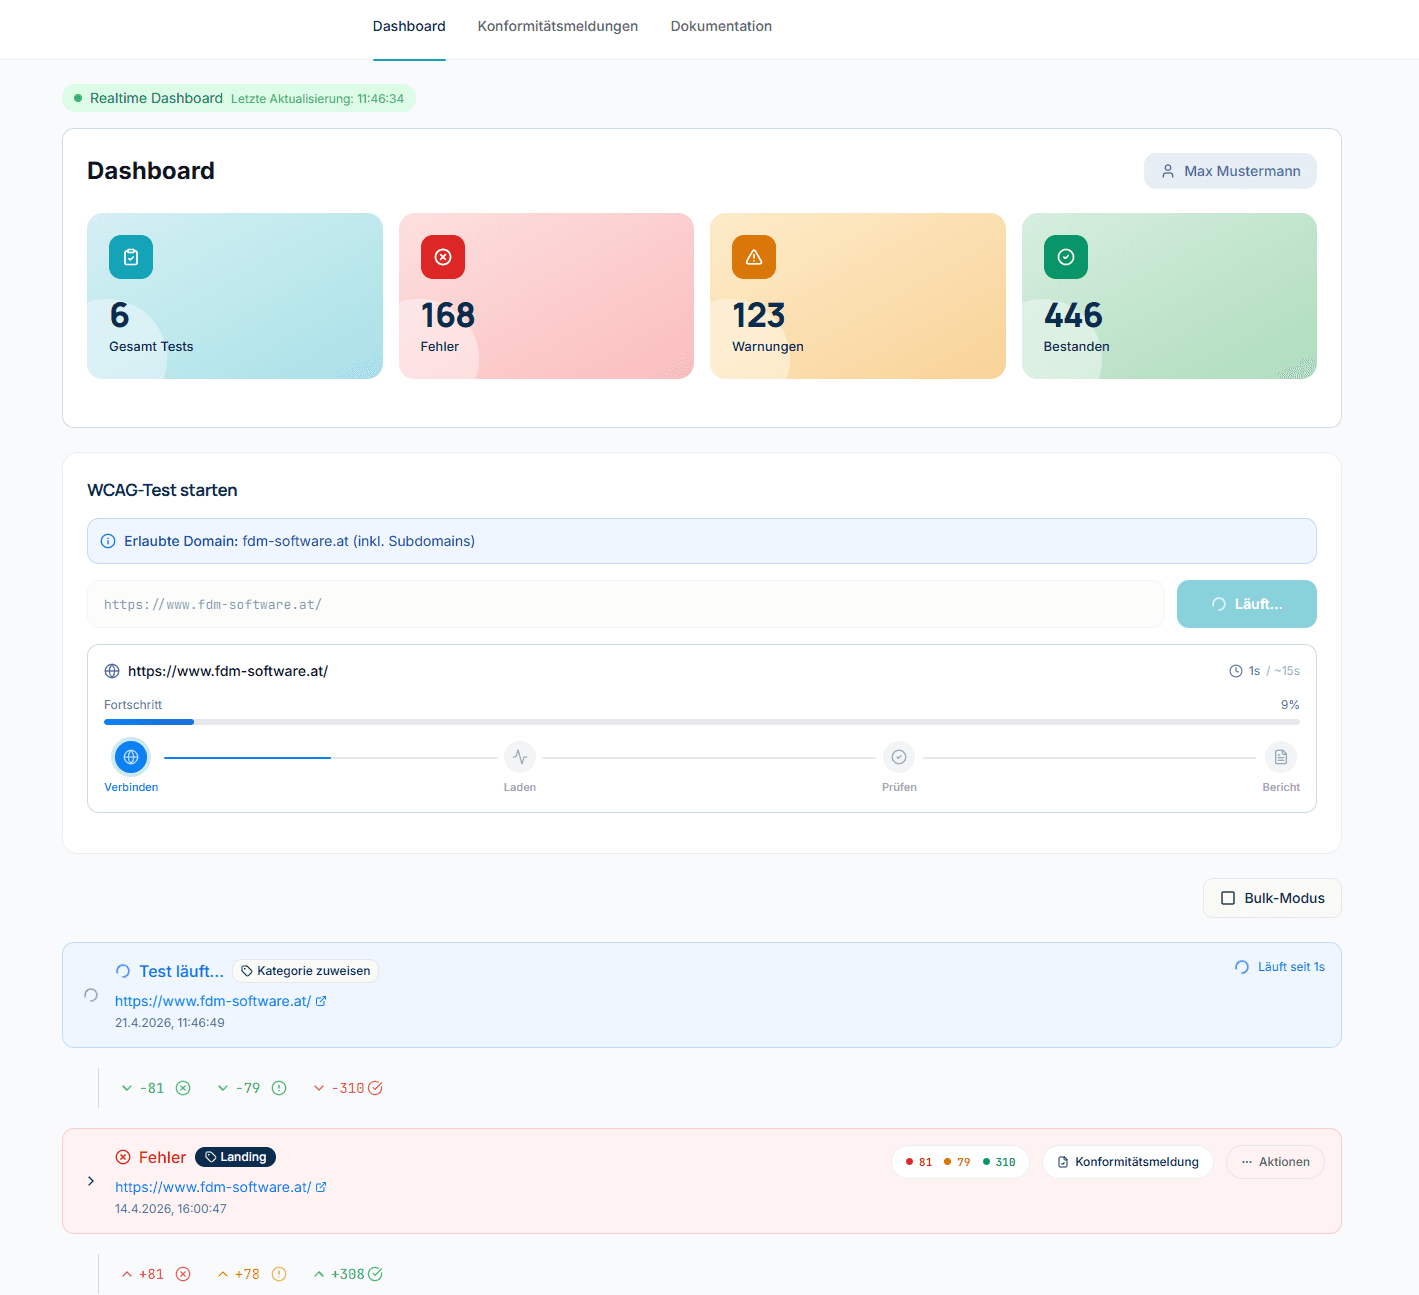
Task: Click the URL input field
Action: [x=626, y=604]
